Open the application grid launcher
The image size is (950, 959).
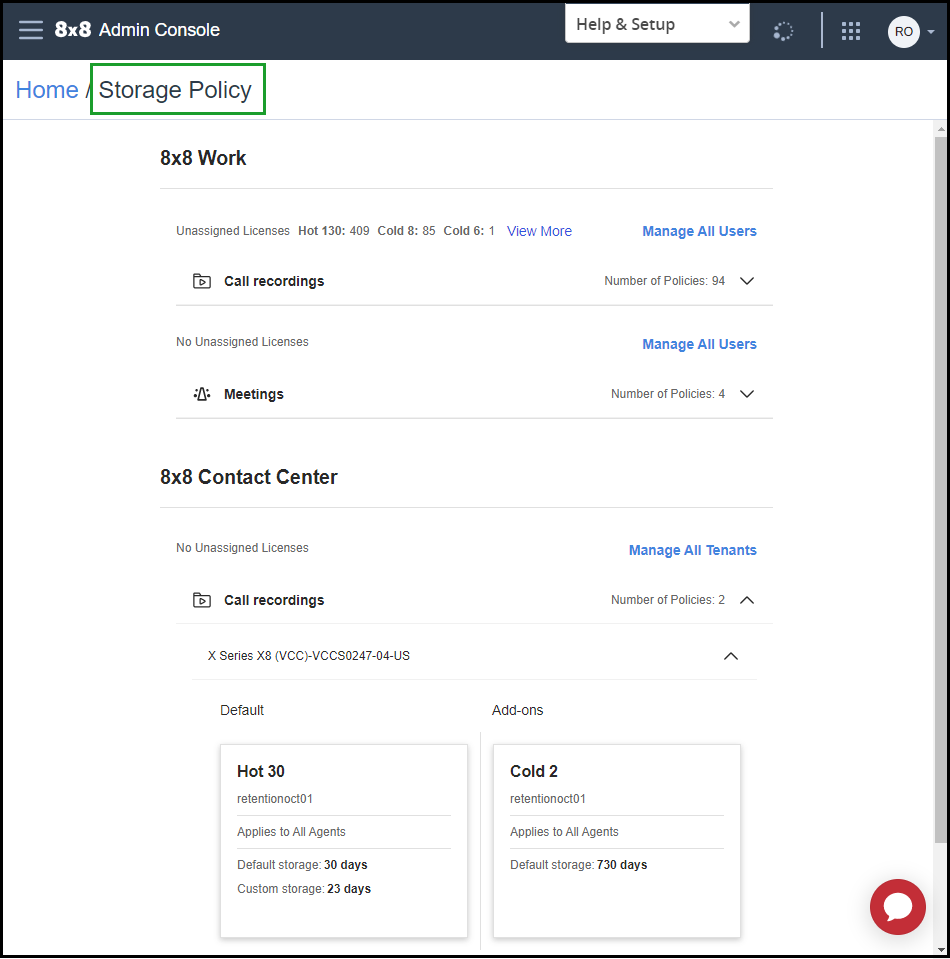851,31
